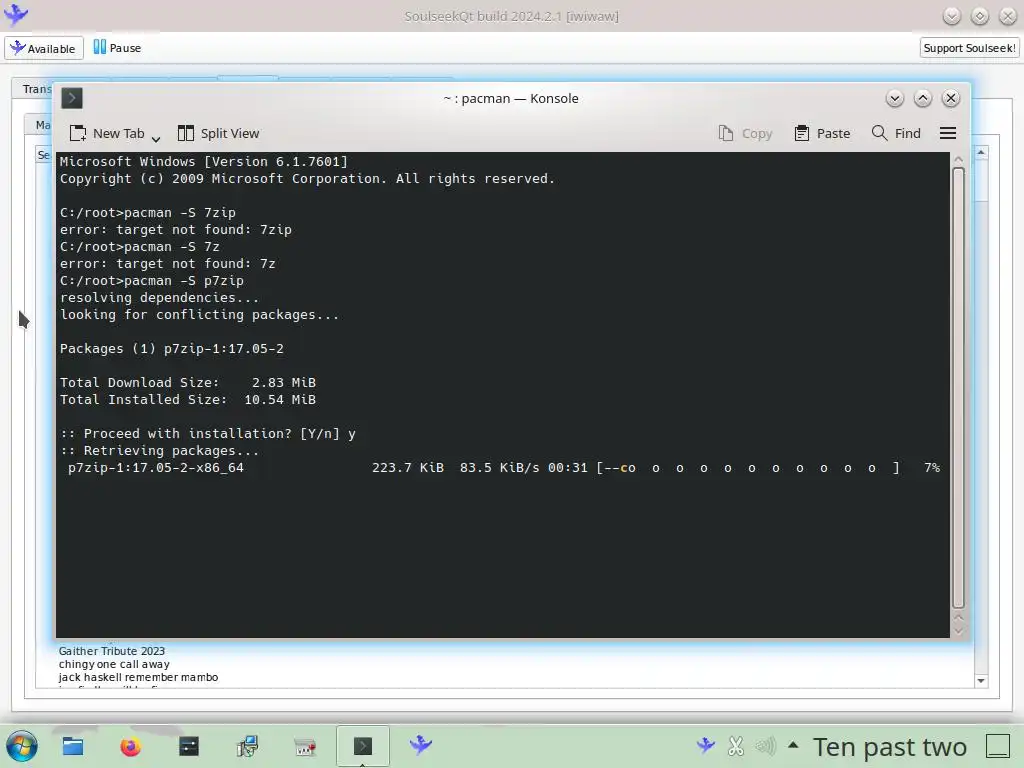Open a New Tab in Konsole
Screen dimensions: 1024x768
[x=107, y=133]
